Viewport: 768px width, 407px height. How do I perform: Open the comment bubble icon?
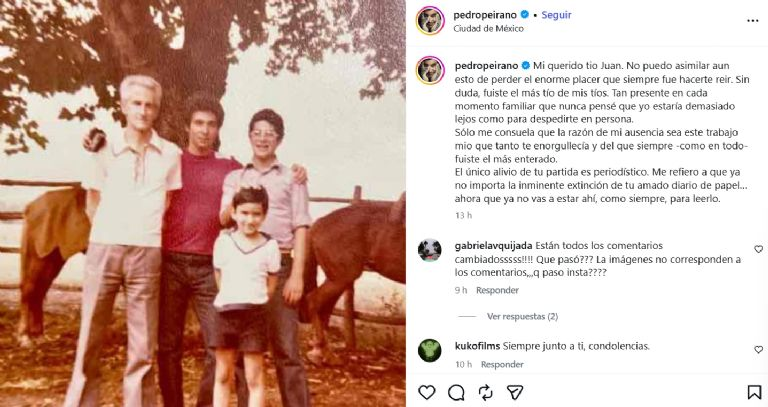click(x=456, y=392)
